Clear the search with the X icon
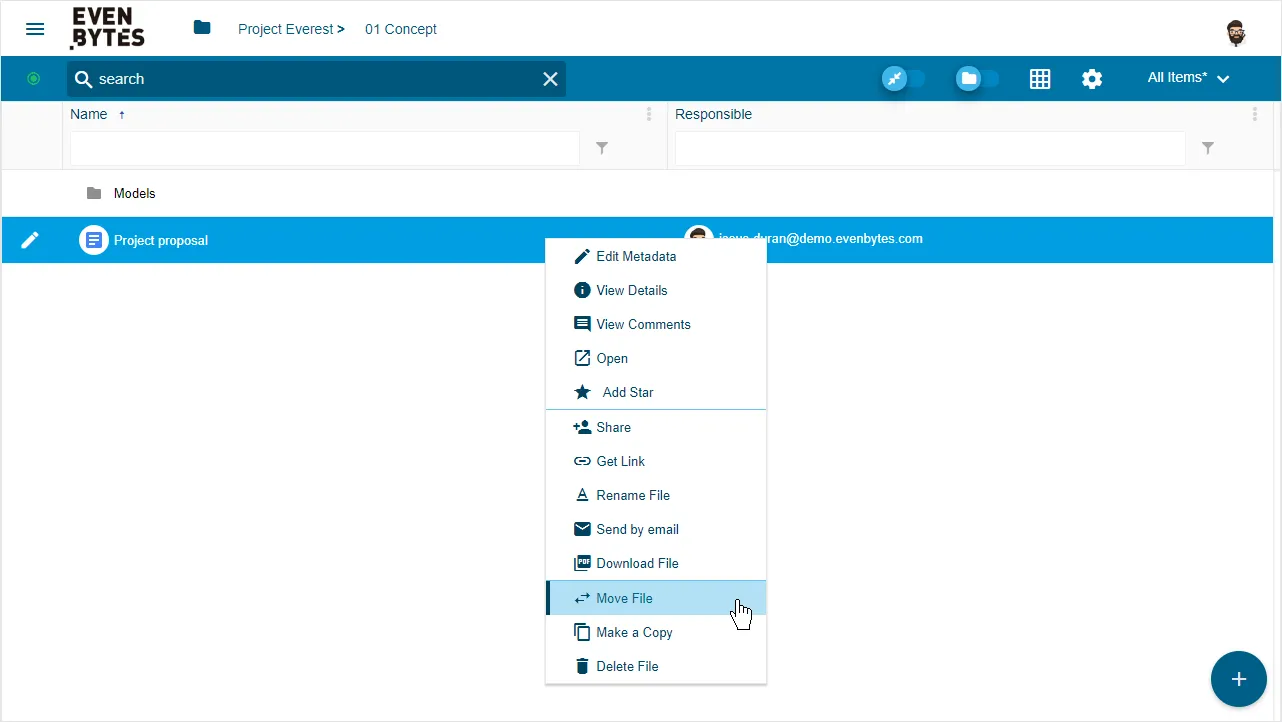The height and width of the screenshot is (722, 1282). pyautogui.click(x=550, y=79)
